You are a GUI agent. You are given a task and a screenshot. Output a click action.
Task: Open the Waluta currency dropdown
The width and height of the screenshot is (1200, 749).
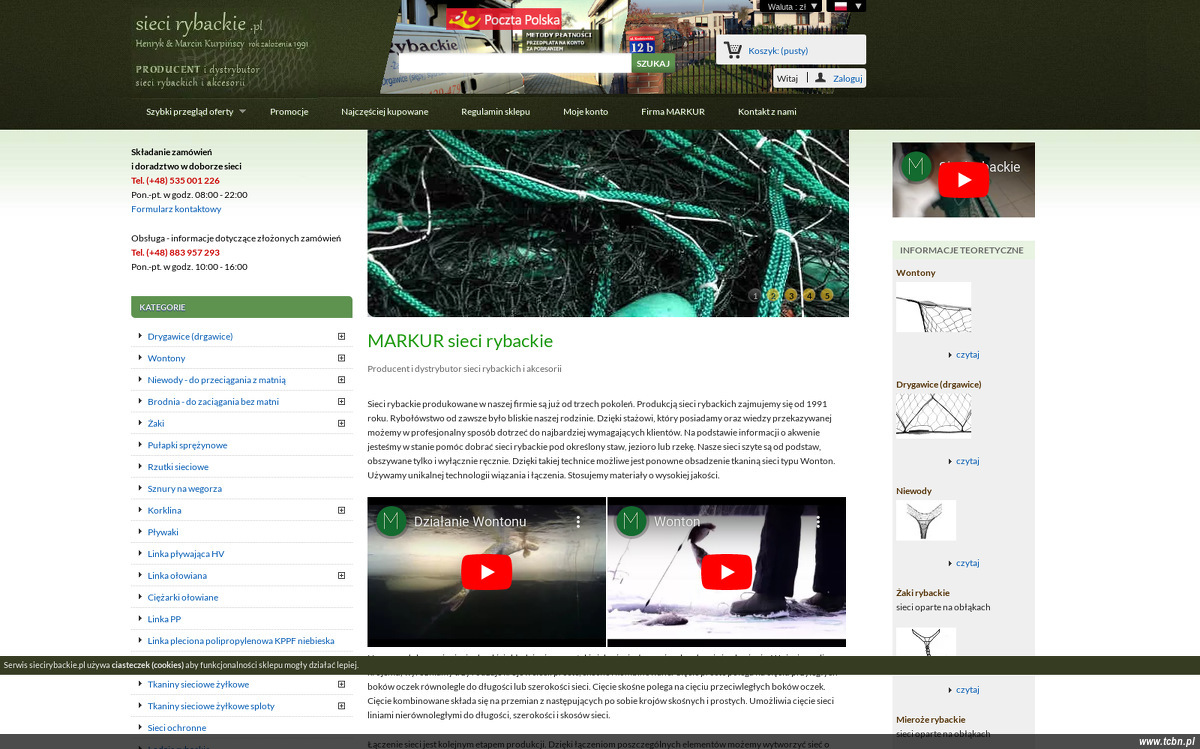point(792,6)
